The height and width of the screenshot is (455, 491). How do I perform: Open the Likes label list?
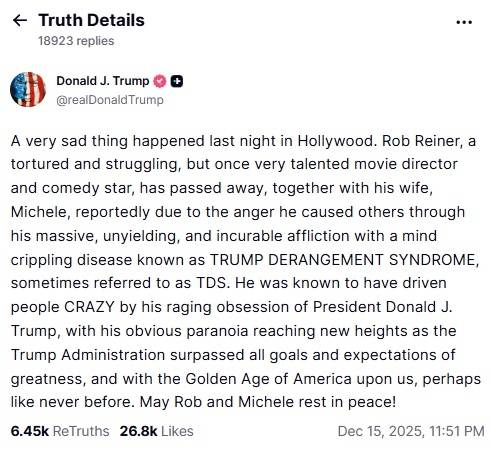(x=177, y=431)
